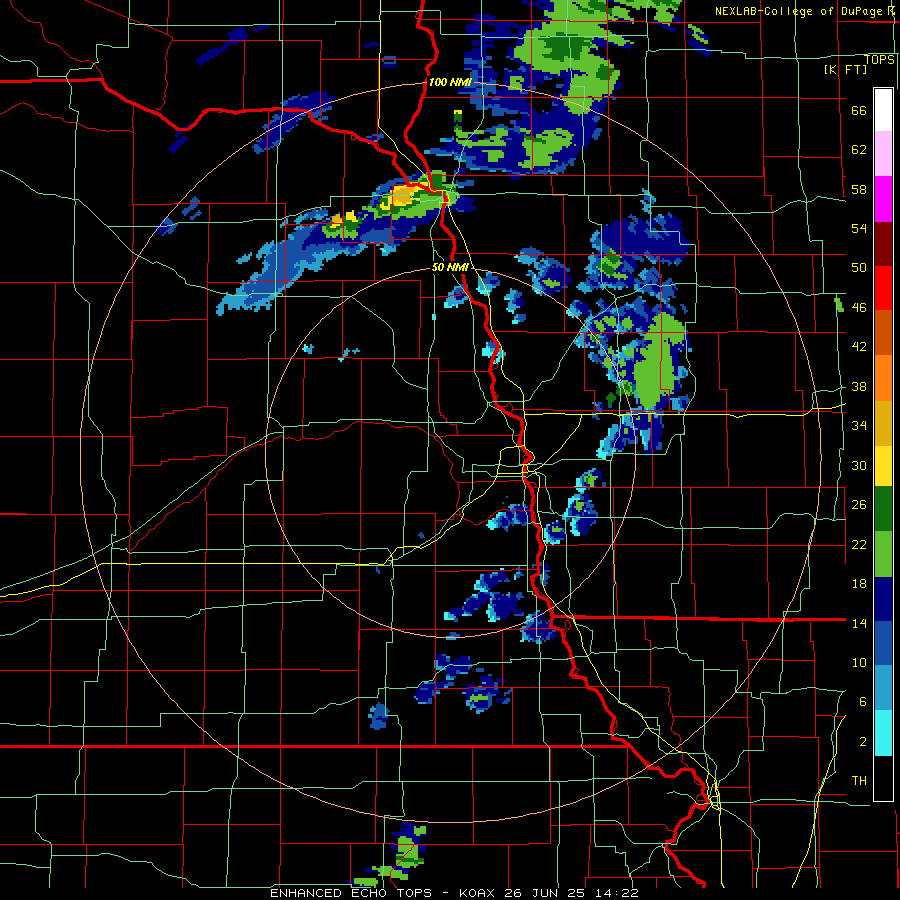Click the legend value 34
Image resolution: width=900 pixels, height=900 pixels.
859,426
